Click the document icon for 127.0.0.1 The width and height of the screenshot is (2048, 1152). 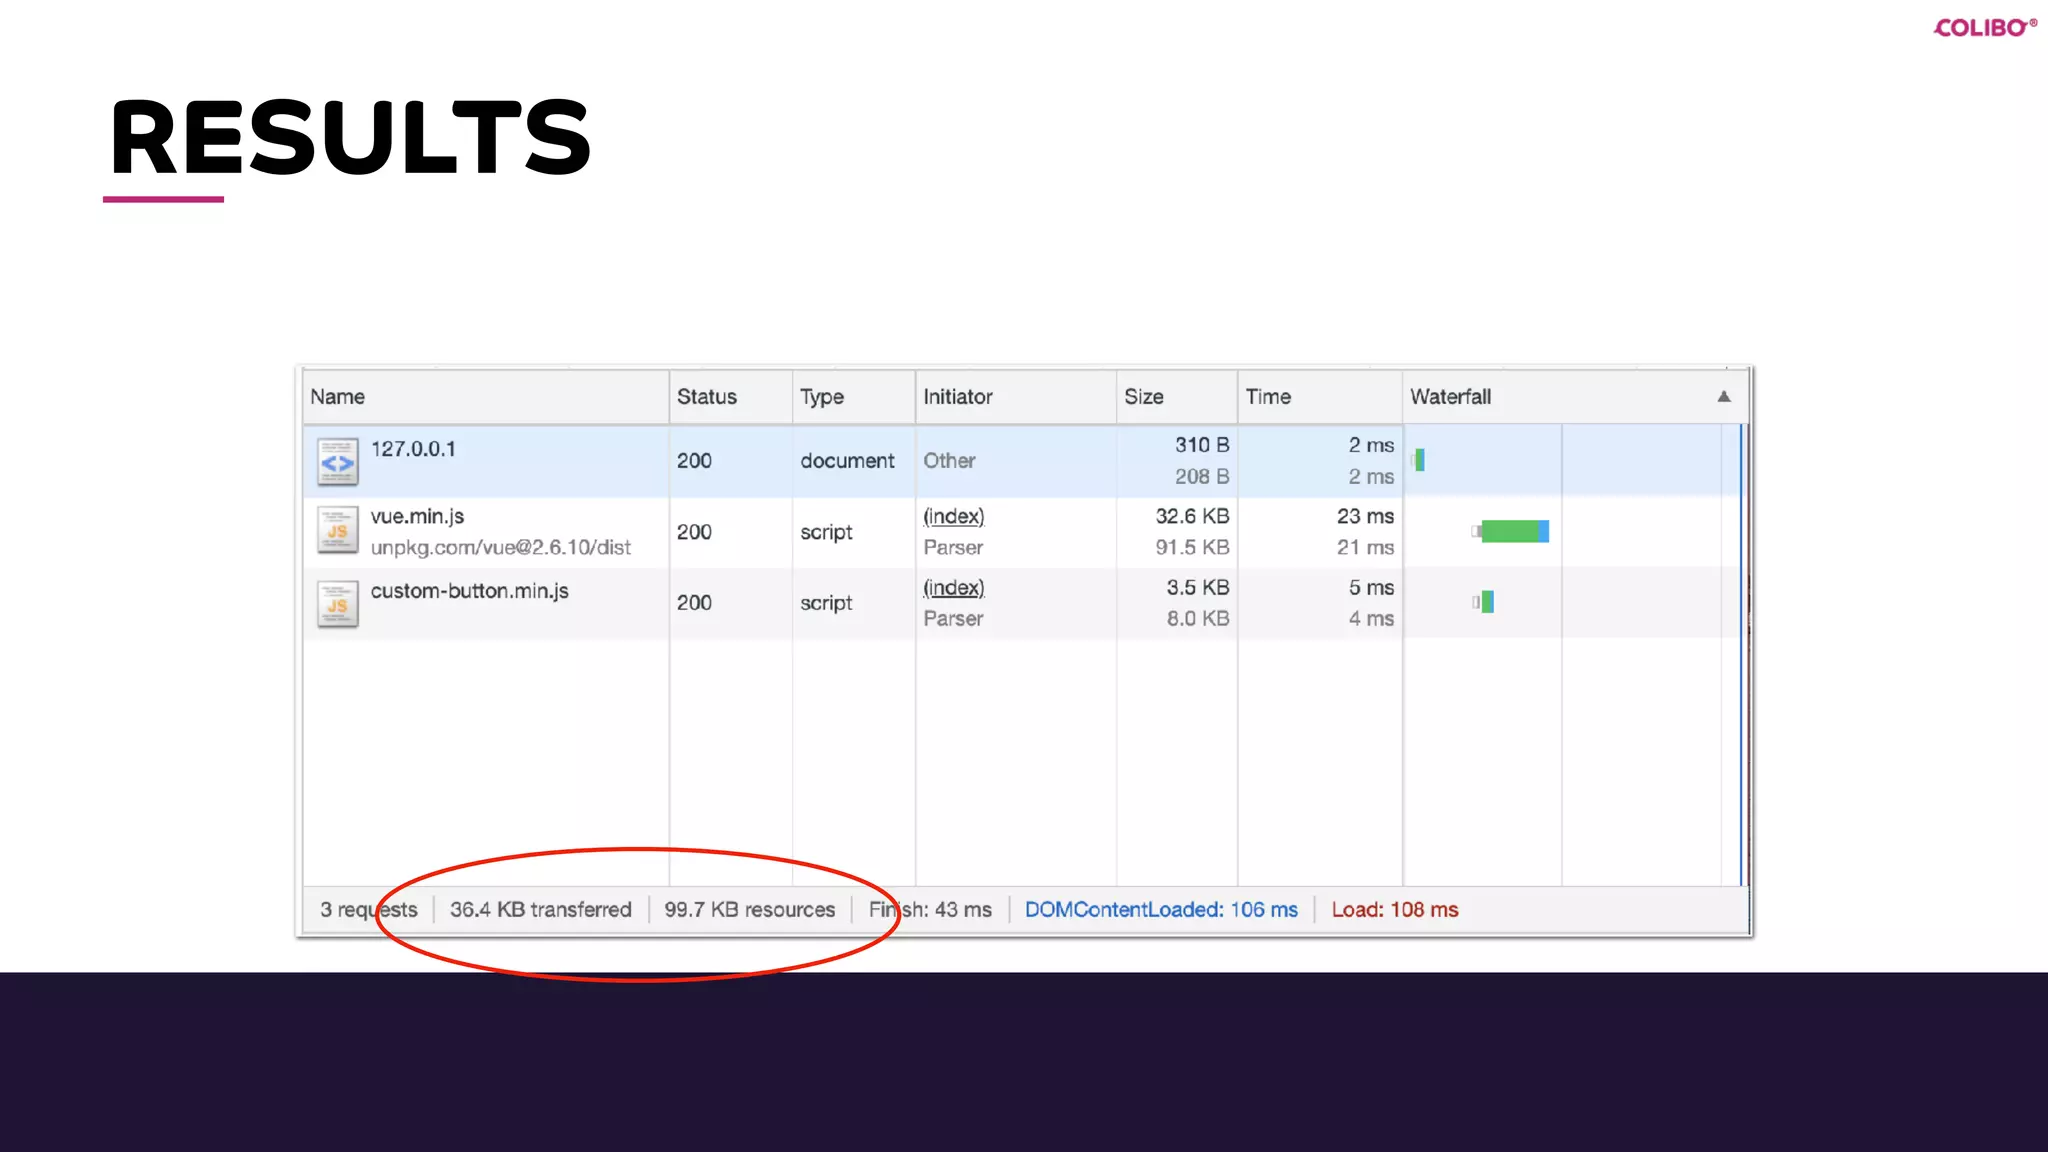coord(337,462)
